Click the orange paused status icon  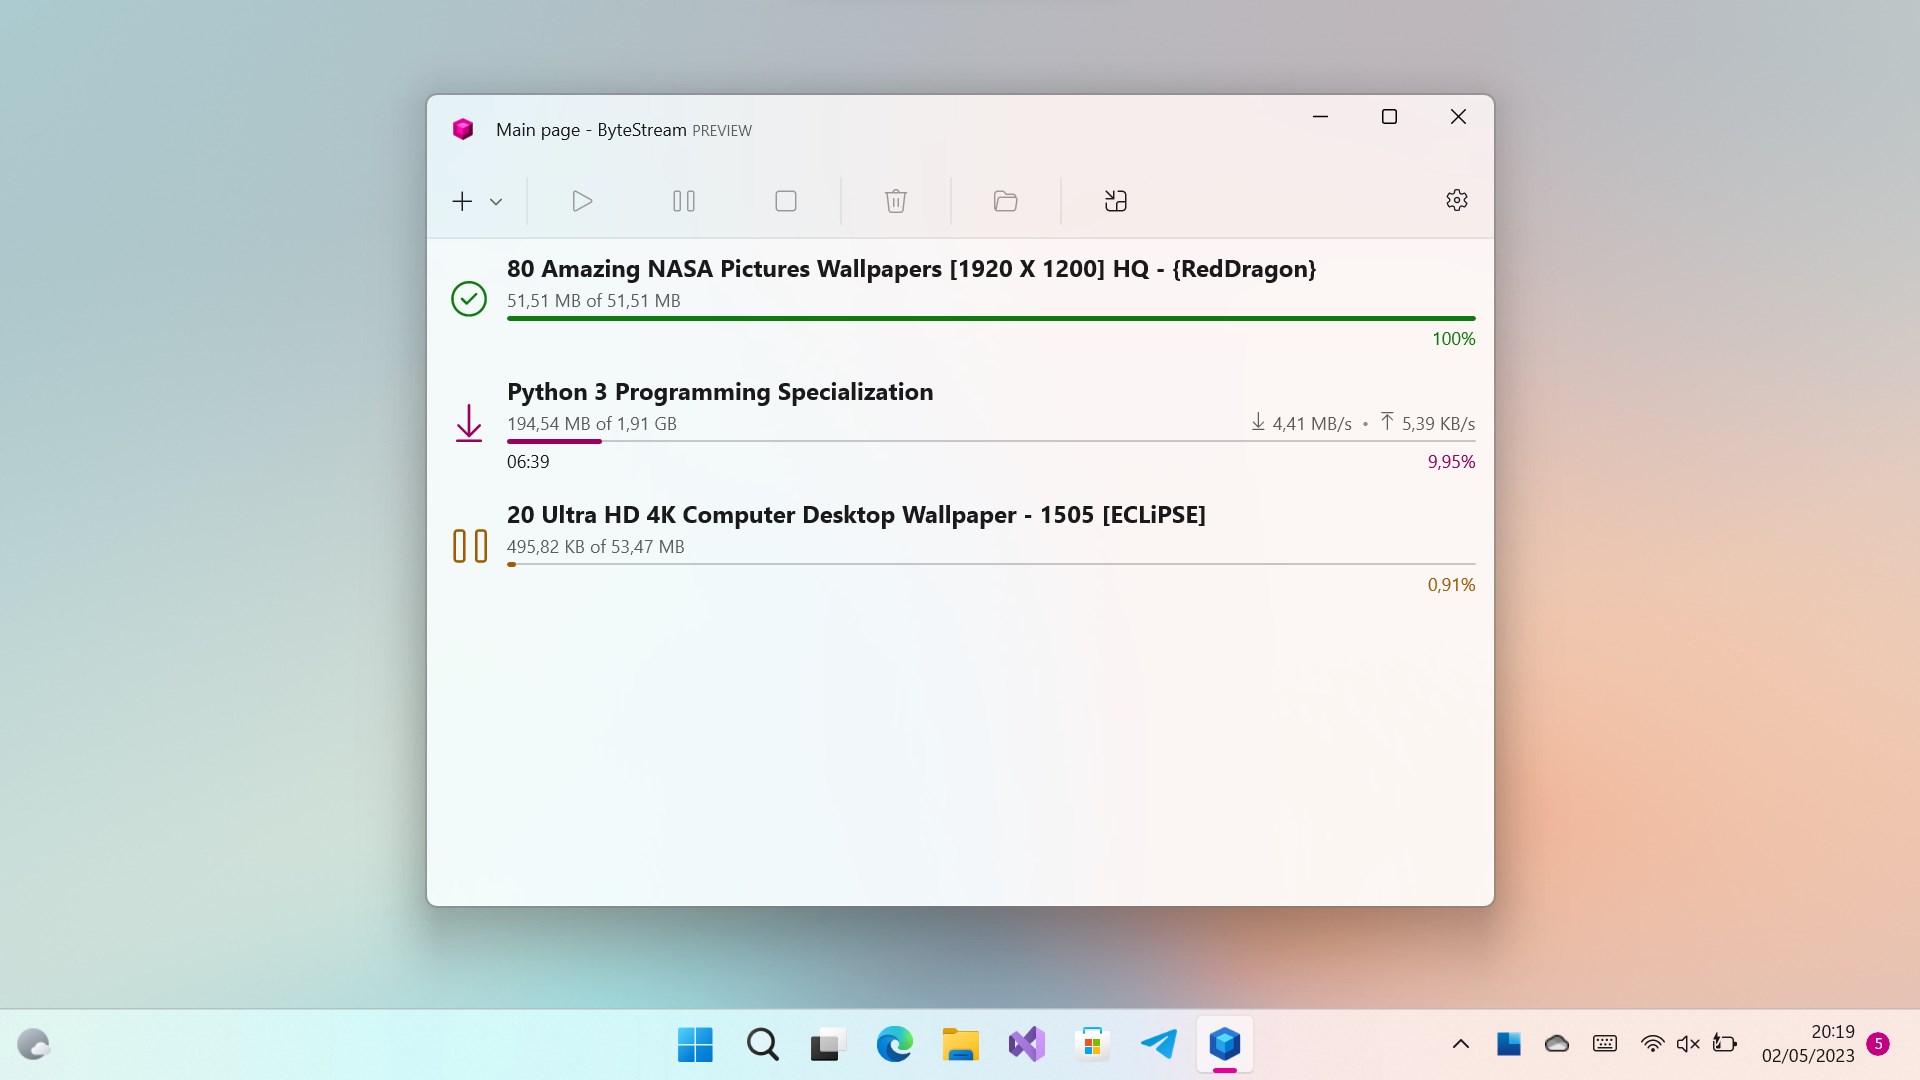(469, 546)
